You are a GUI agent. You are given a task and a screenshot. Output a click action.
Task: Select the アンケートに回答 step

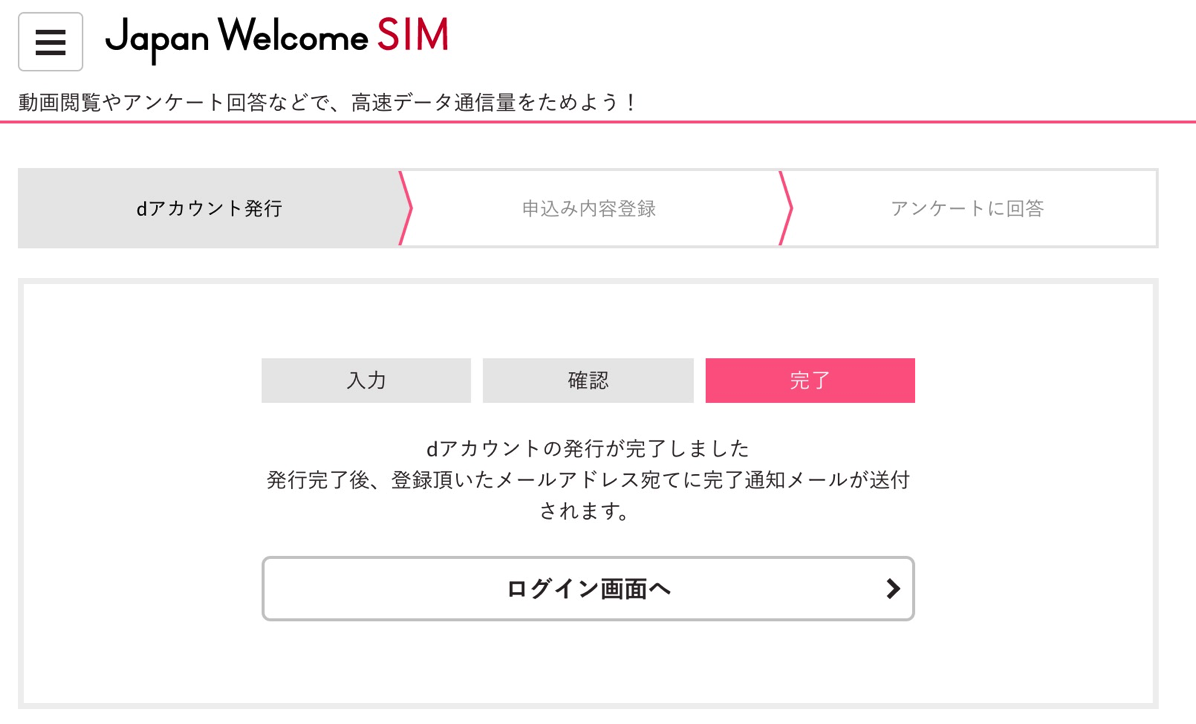click(966, 208)
